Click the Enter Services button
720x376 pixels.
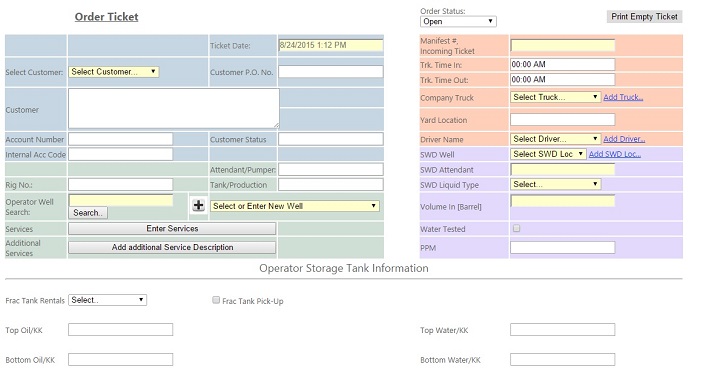click(x=172, y=228)
